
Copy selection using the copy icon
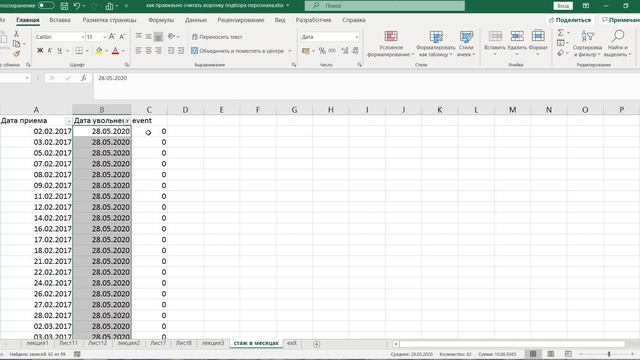(16, 43)
